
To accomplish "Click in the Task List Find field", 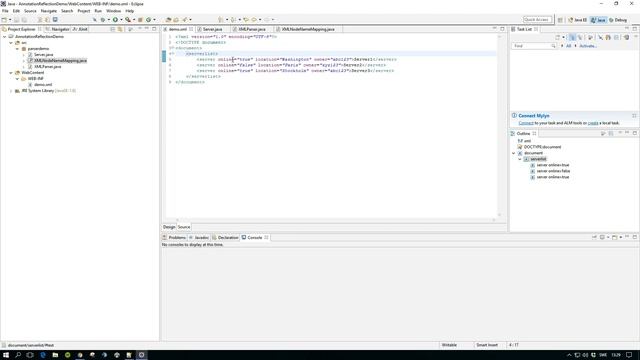I will (x=533, y=46).
